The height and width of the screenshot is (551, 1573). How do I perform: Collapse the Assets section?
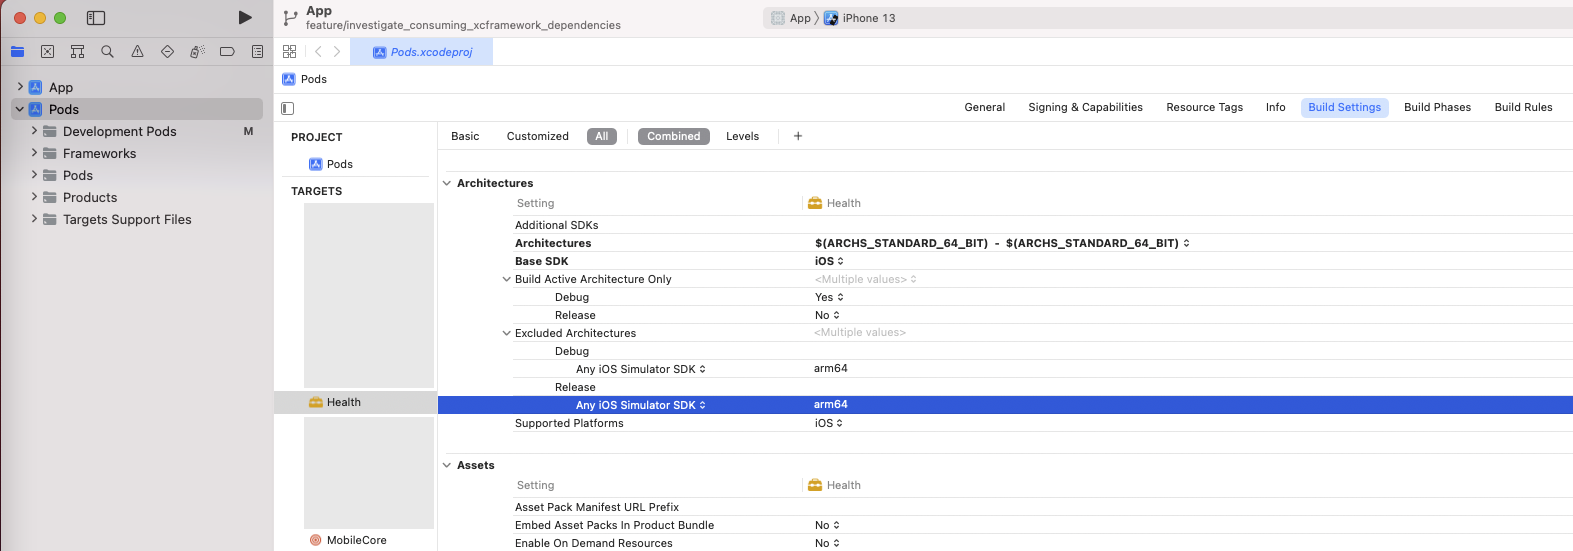click(447, 465)
